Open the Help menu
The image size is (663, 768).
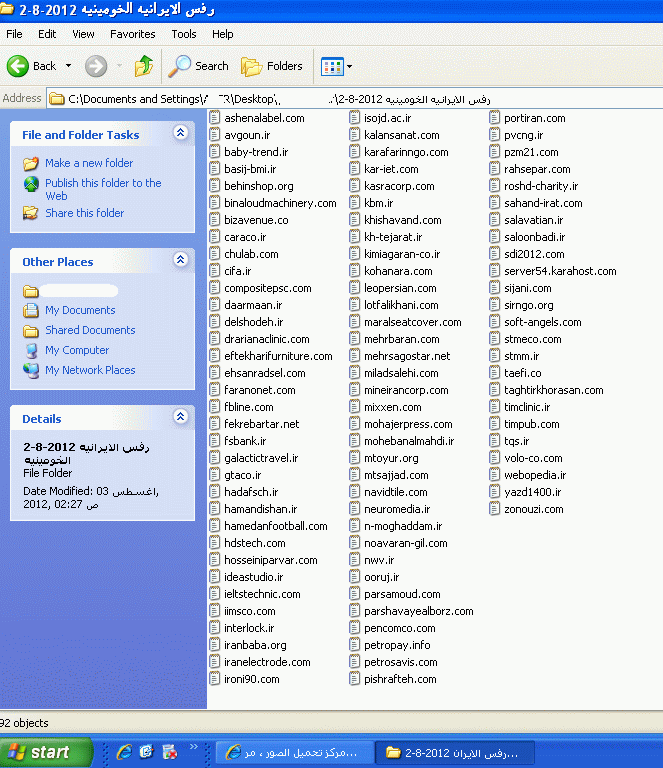coord(222,34)
